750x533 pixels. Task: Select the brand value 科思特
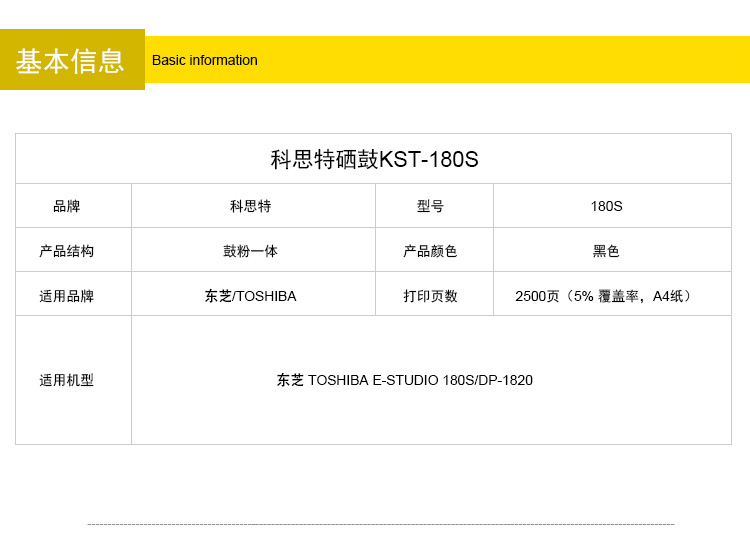250,206
